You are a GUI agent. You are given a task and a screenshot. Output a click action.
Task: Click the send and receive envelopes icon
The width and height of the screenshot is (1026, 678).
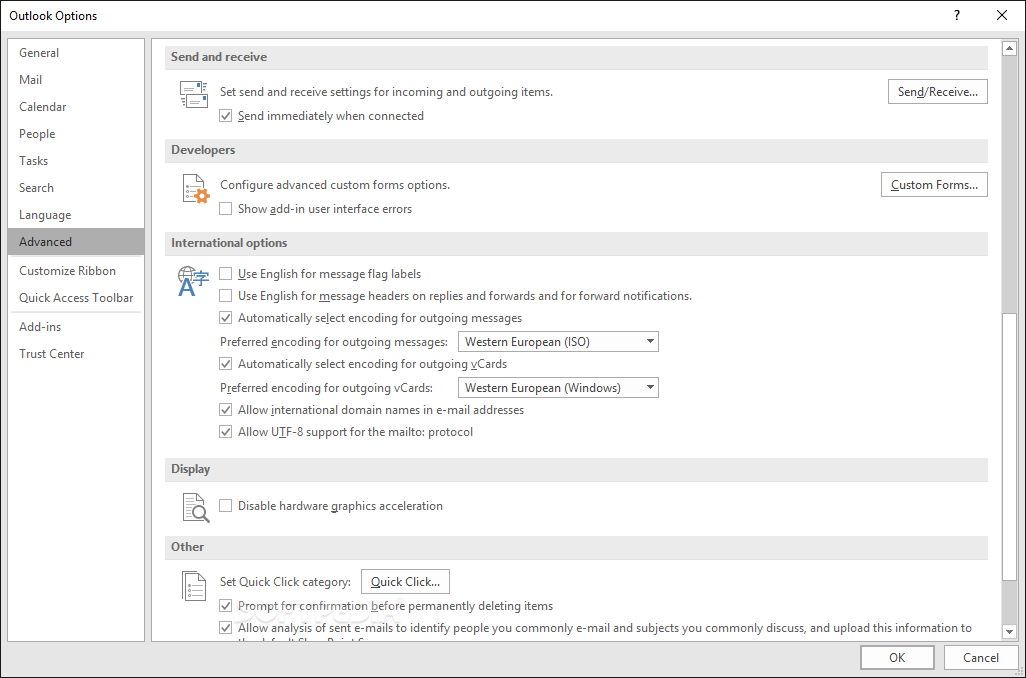[194, 95]
